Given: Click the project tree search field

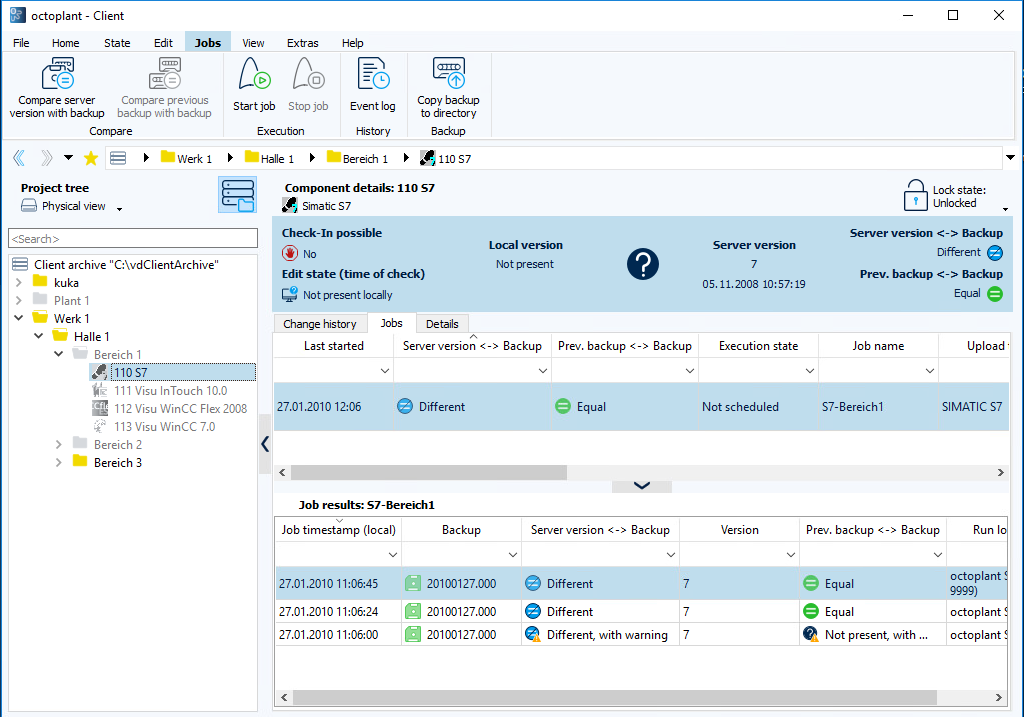Looking at the screenshot, I should click(x=132, y=239).
